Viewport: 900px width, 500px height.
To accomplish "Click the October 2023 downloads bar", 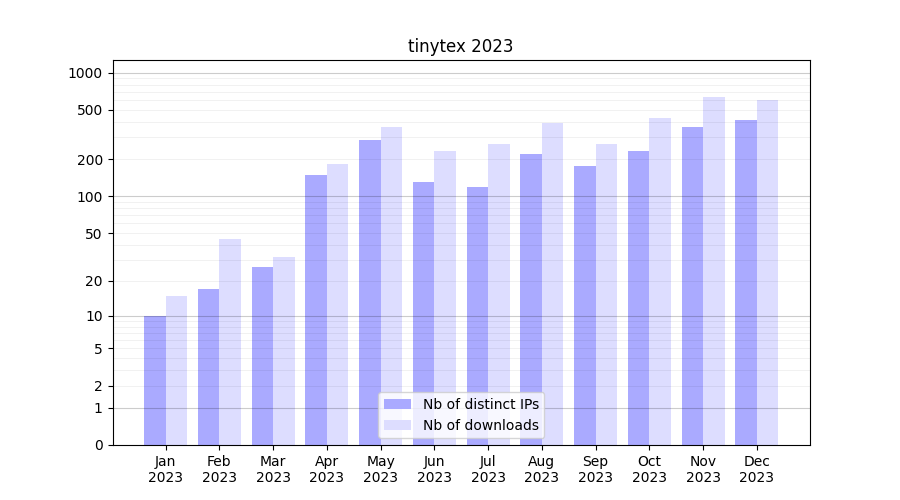I will 660,281.
